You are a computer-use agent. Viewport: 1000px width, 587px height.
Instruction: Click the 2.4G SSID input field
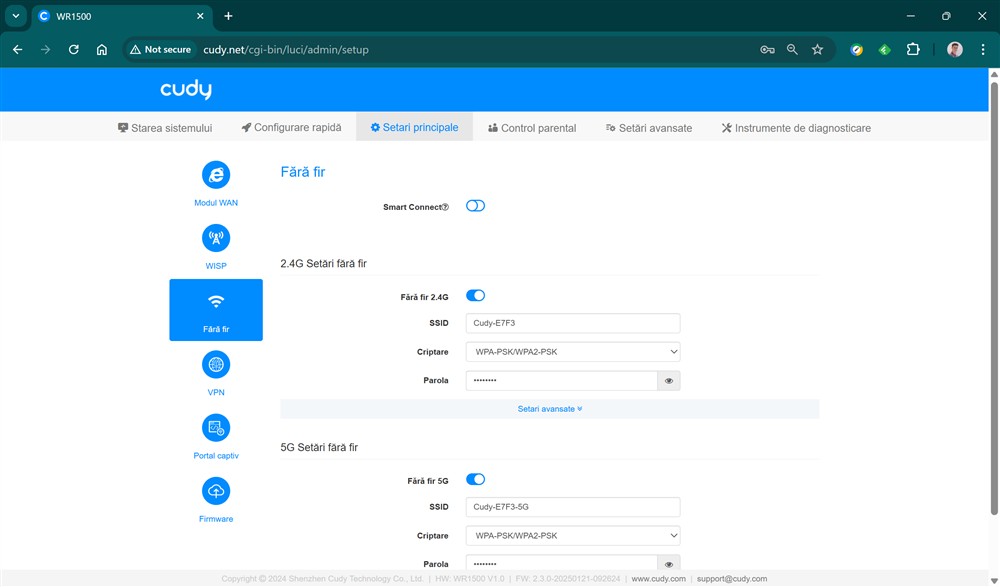[x=573, y=323]
